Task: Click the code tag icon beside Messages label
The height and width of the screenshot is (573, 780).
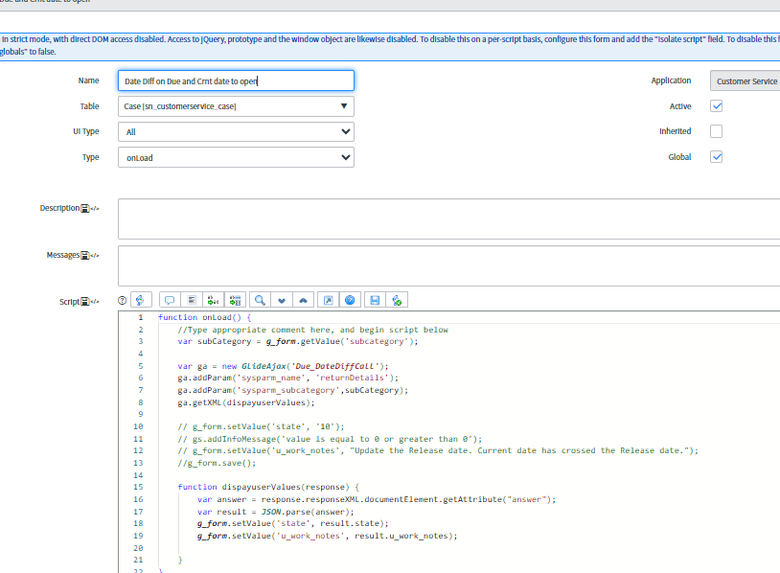Action: coord(95,256)
